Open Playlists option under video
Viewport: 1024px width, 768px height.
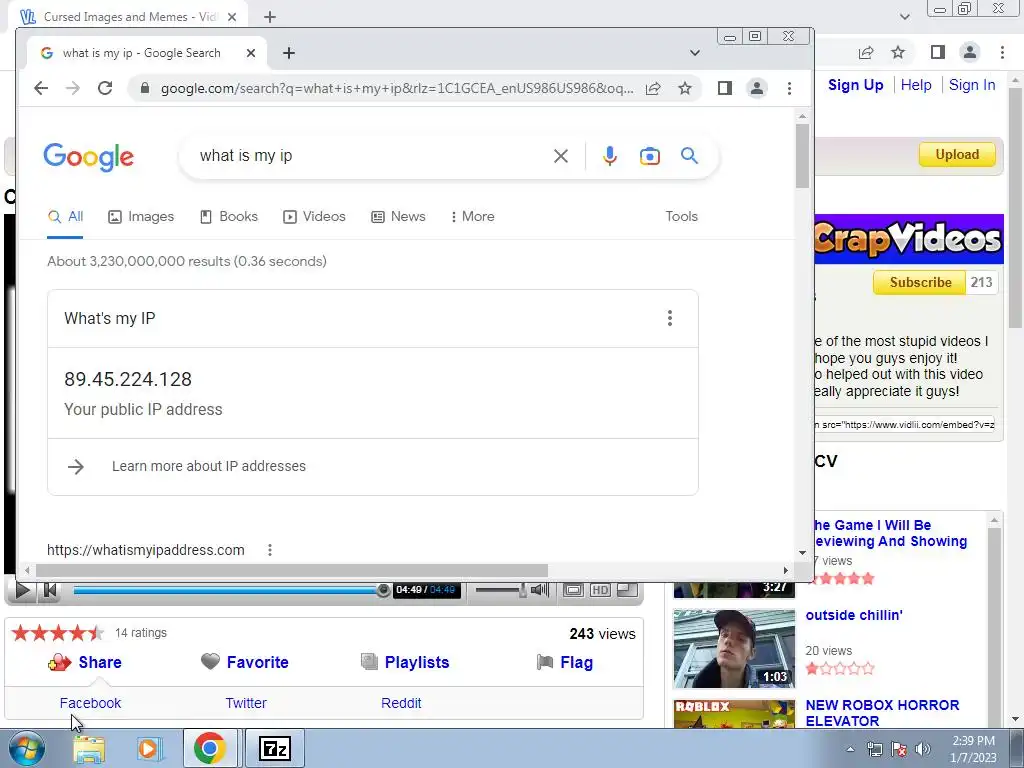pos(405,662)
